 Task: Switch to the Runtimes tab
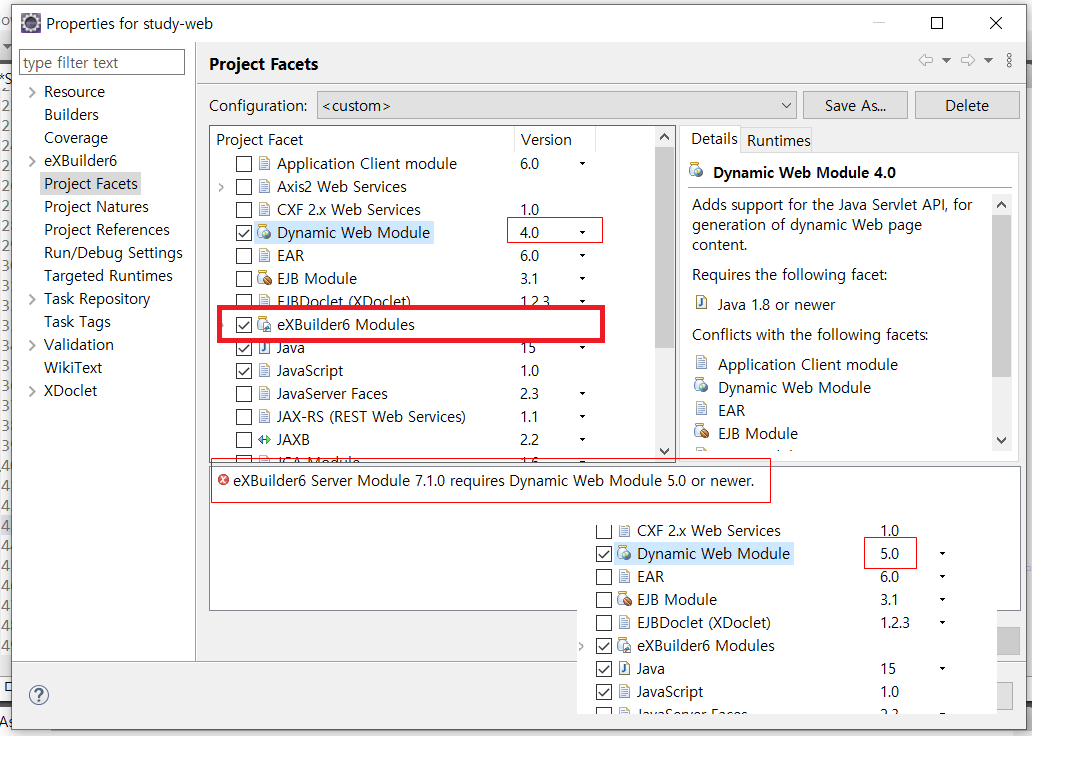(778, 141)
